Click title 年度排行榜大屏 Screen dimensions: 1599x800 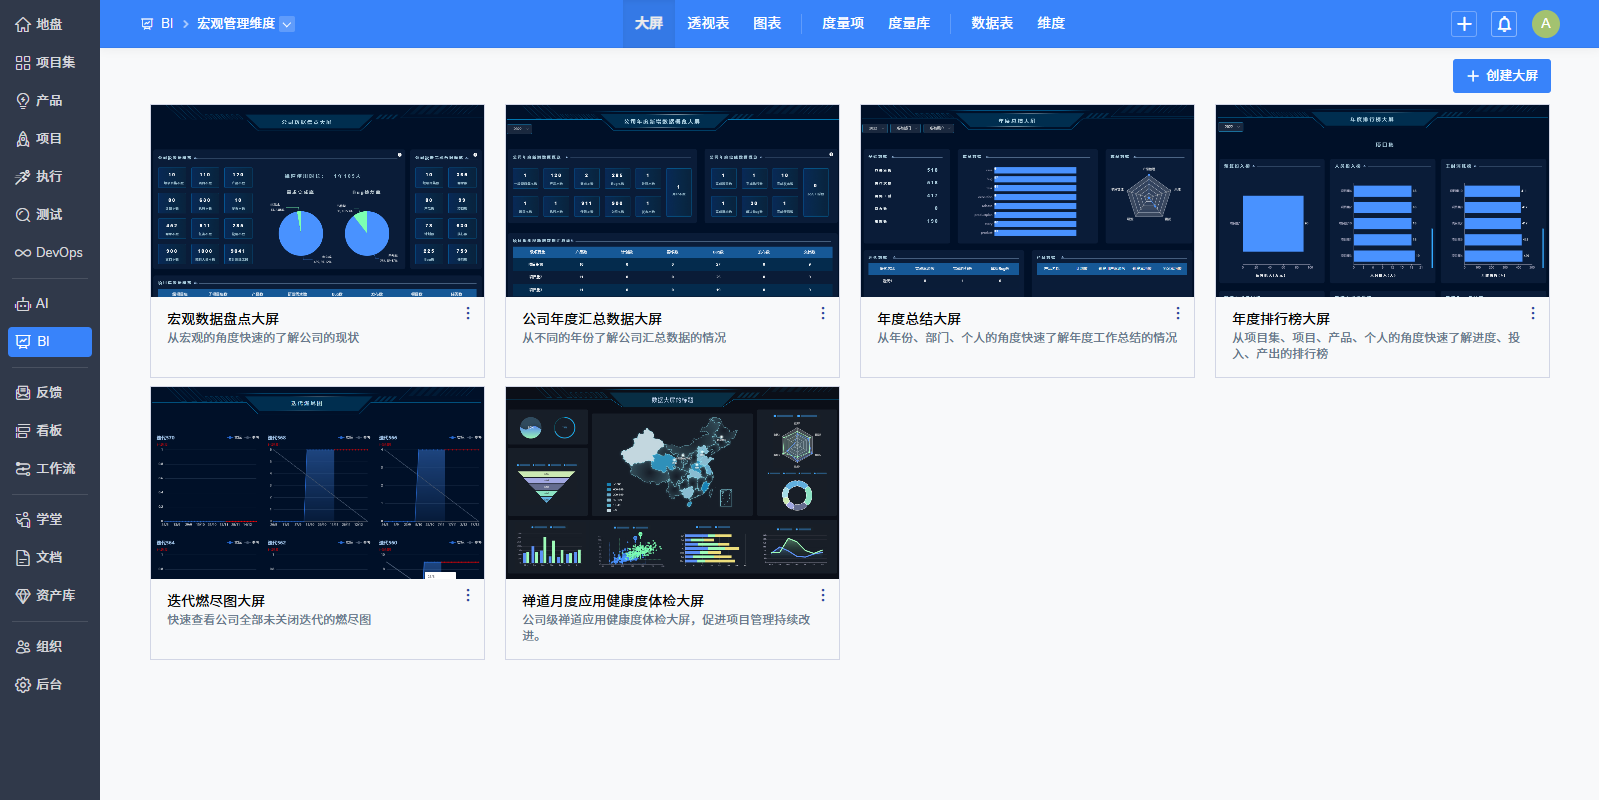click(x=1281, y=319)
